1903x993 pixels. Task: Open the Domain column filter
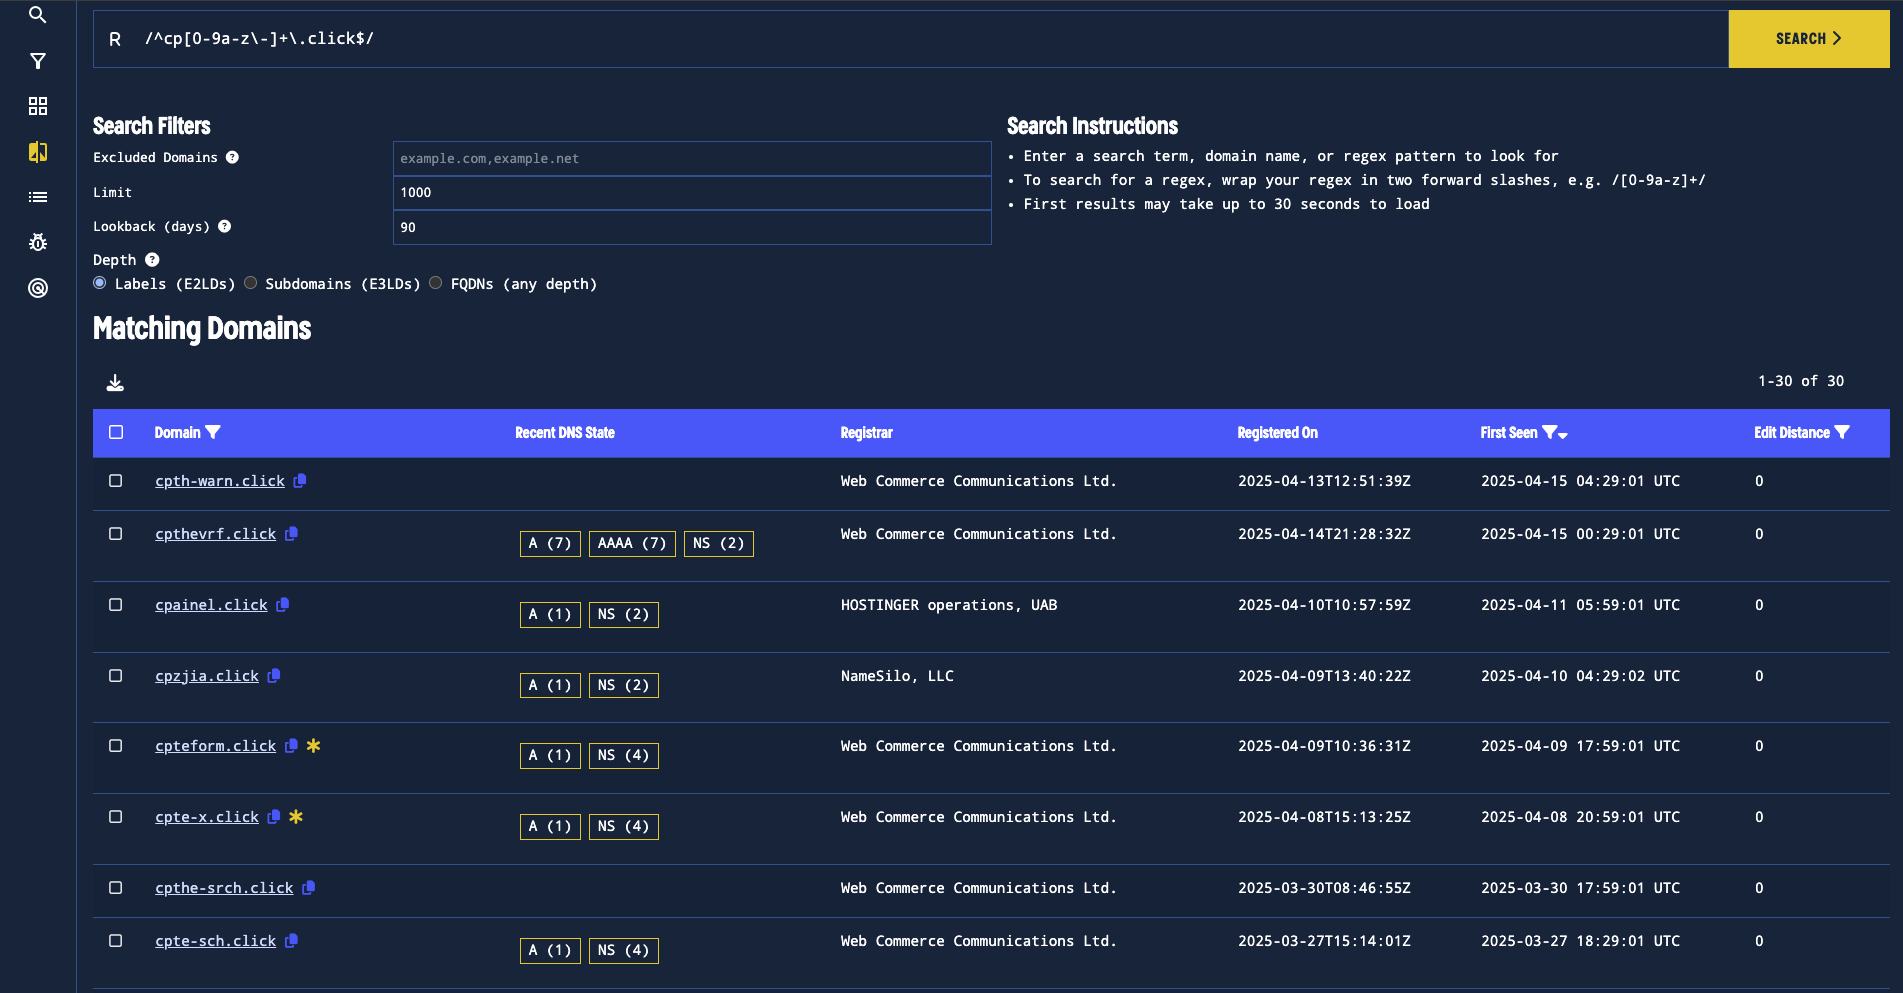(x=213, y=432)
